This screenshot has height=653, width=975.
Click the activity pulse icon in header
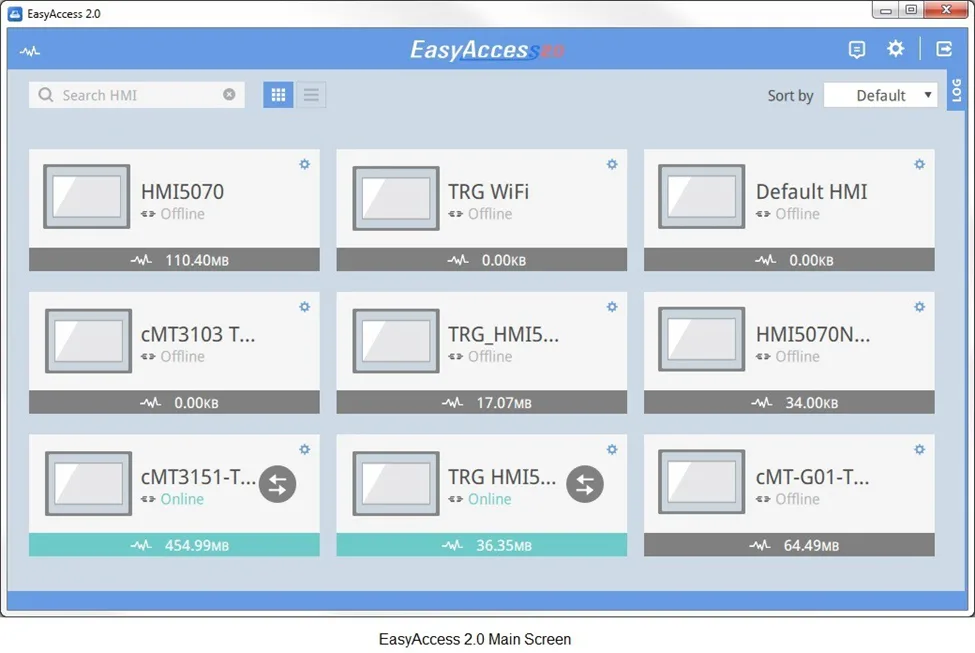point(29,51)
